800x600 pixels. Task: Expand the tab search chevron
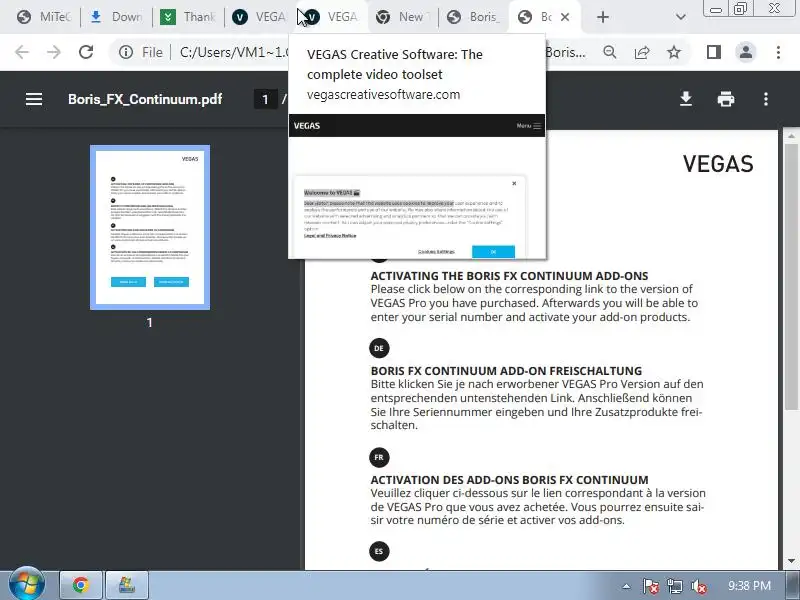(681, 17)
